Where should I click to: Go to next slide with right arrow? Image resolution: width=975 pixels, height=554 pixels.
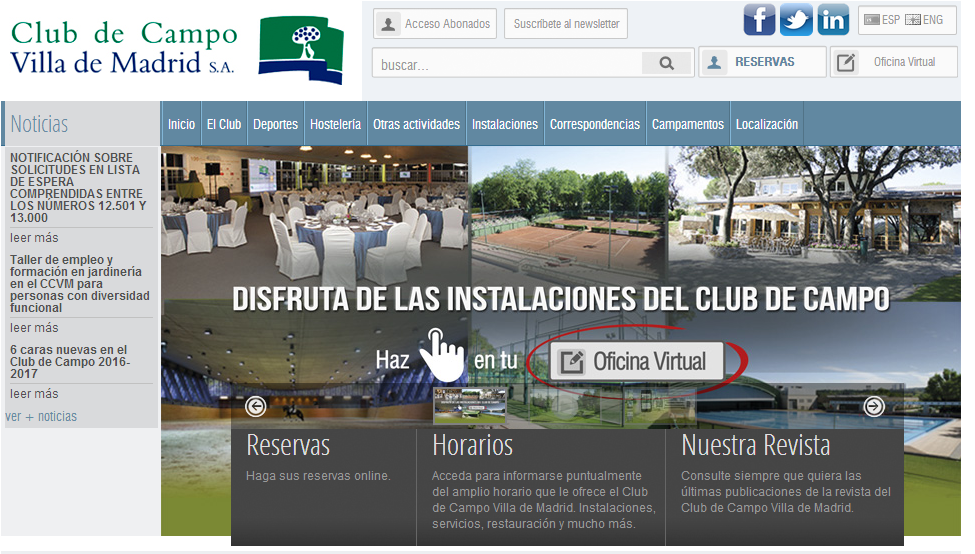coord(874,407)
